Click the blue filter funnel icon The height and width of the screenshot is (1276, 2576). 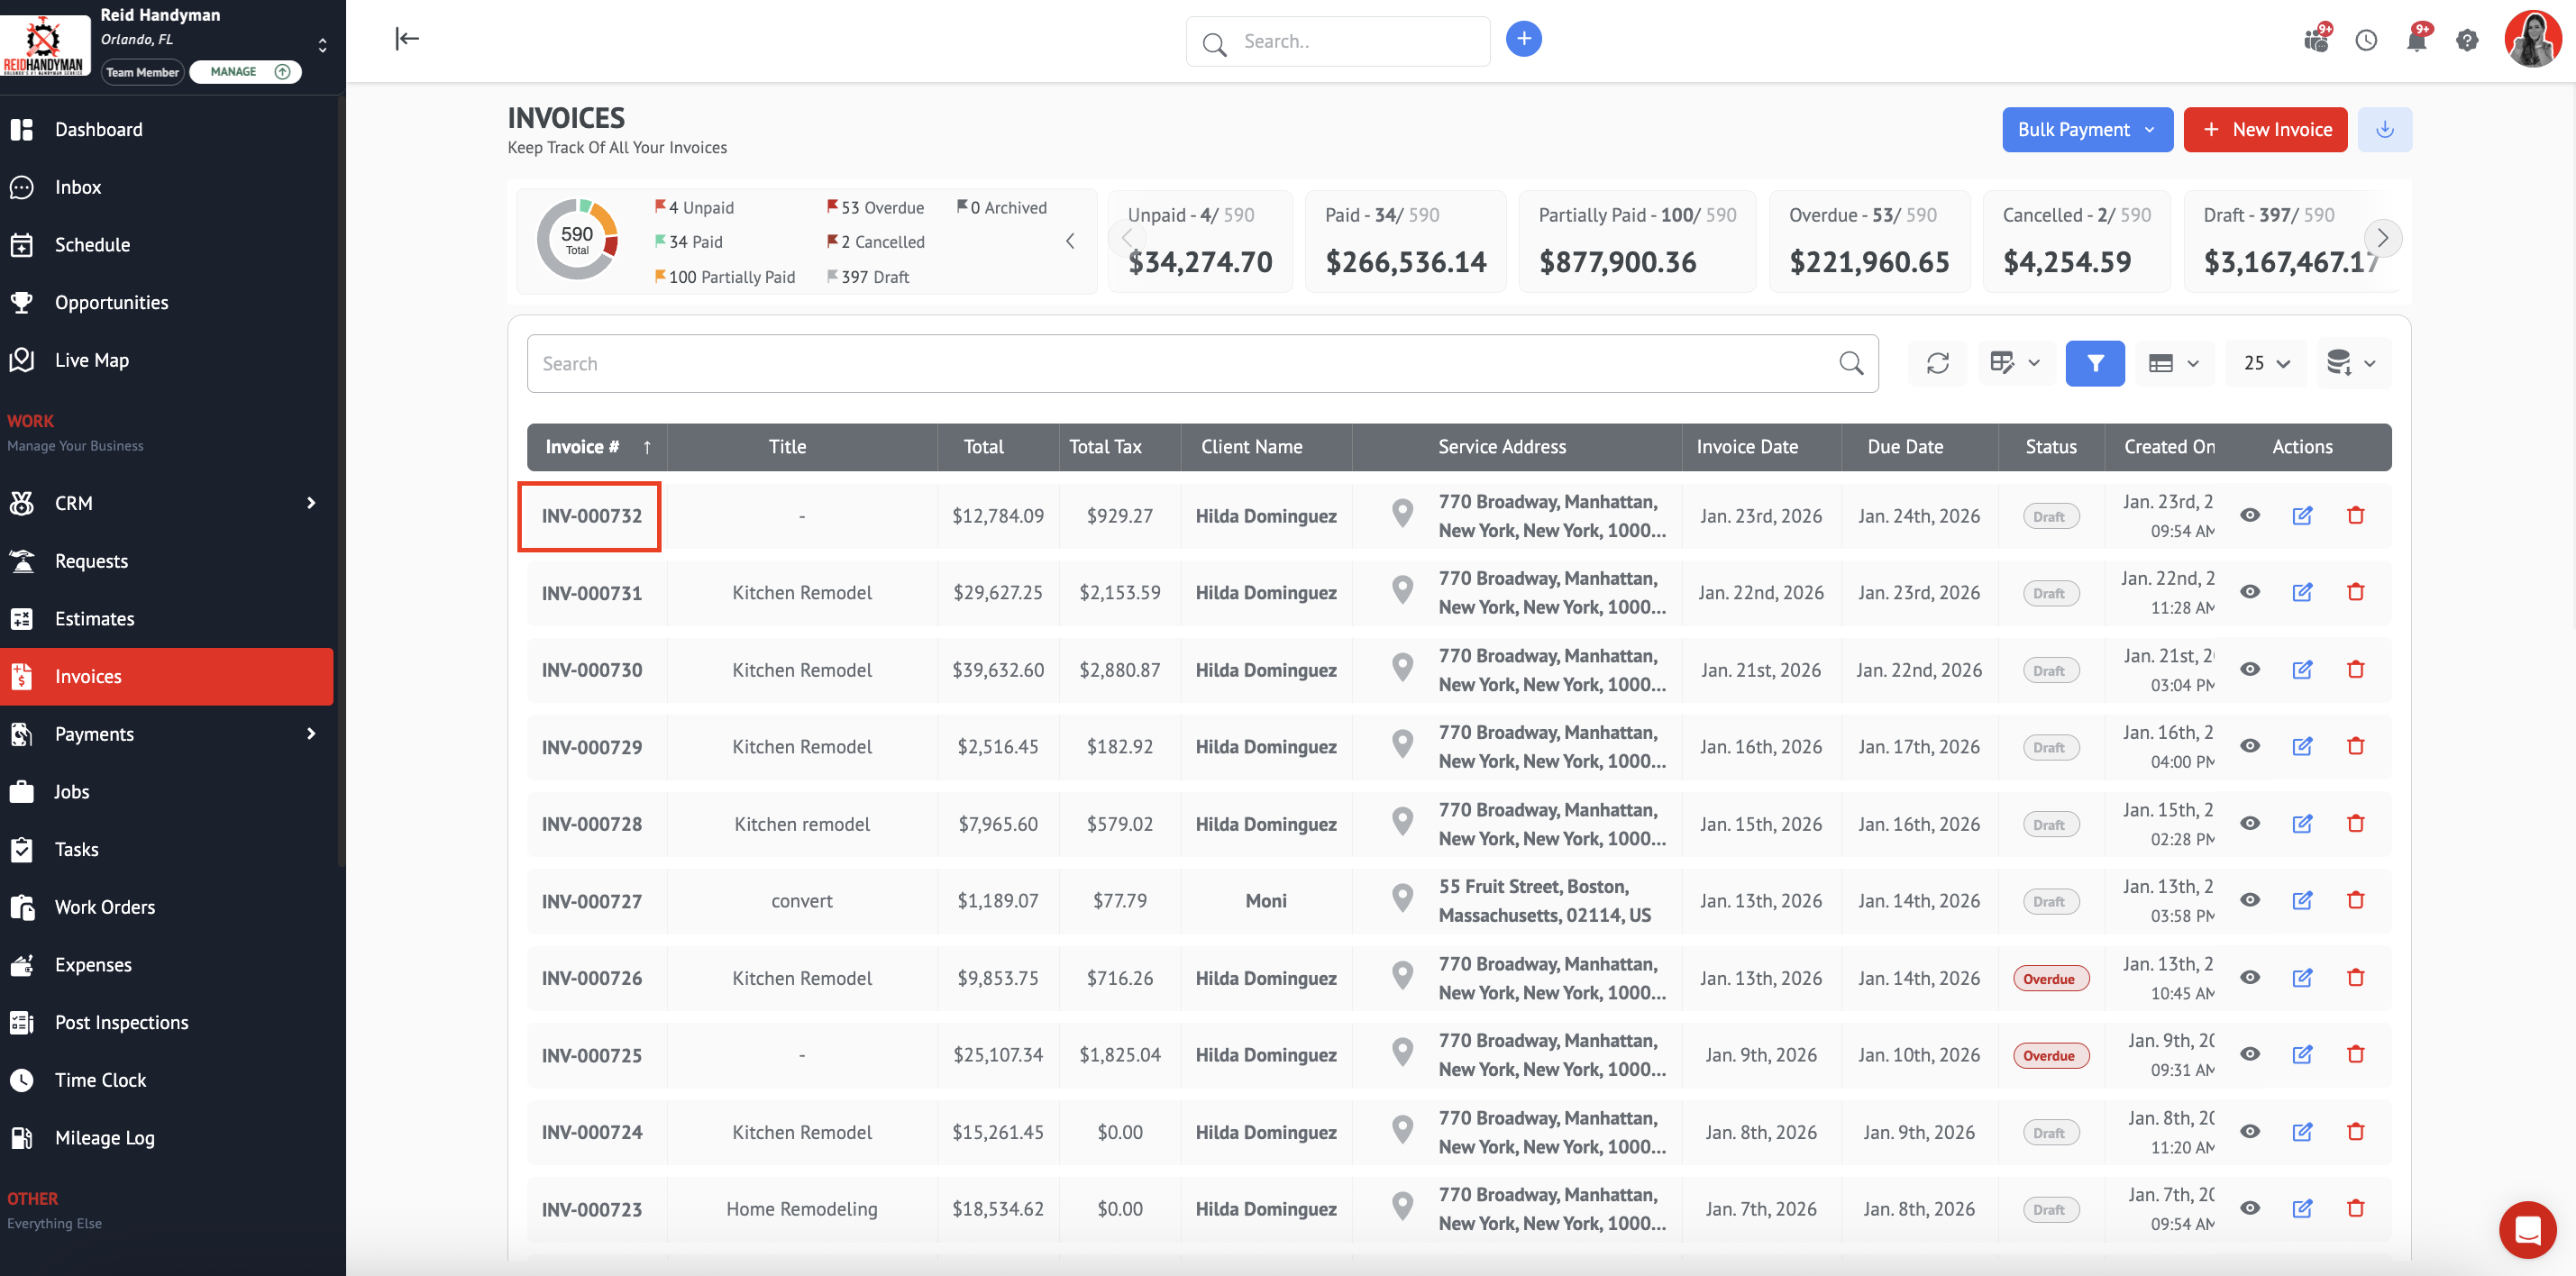click(x=2094, y=363)
